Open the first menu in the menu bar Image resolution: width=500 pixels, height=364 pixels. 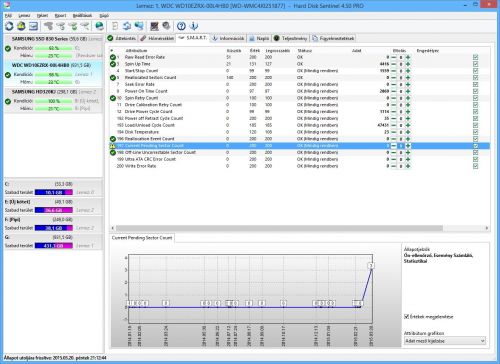8,15
